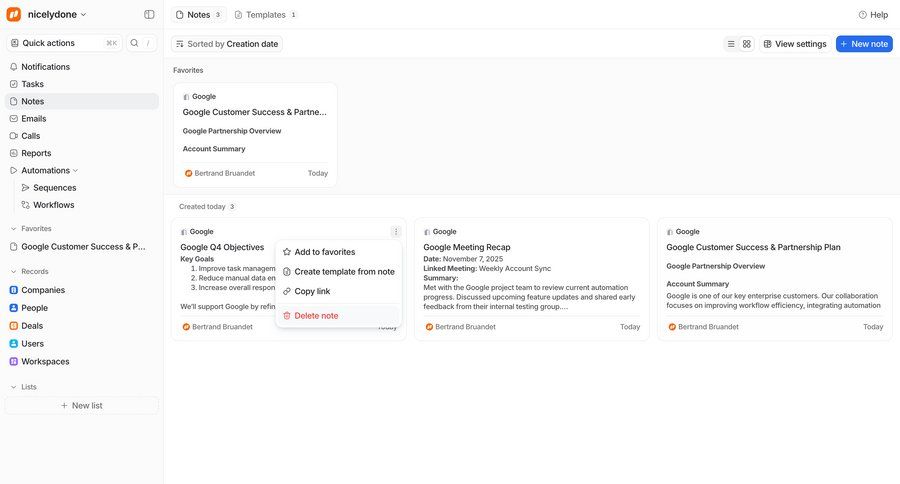Open the Deals records

click(32, 326)
